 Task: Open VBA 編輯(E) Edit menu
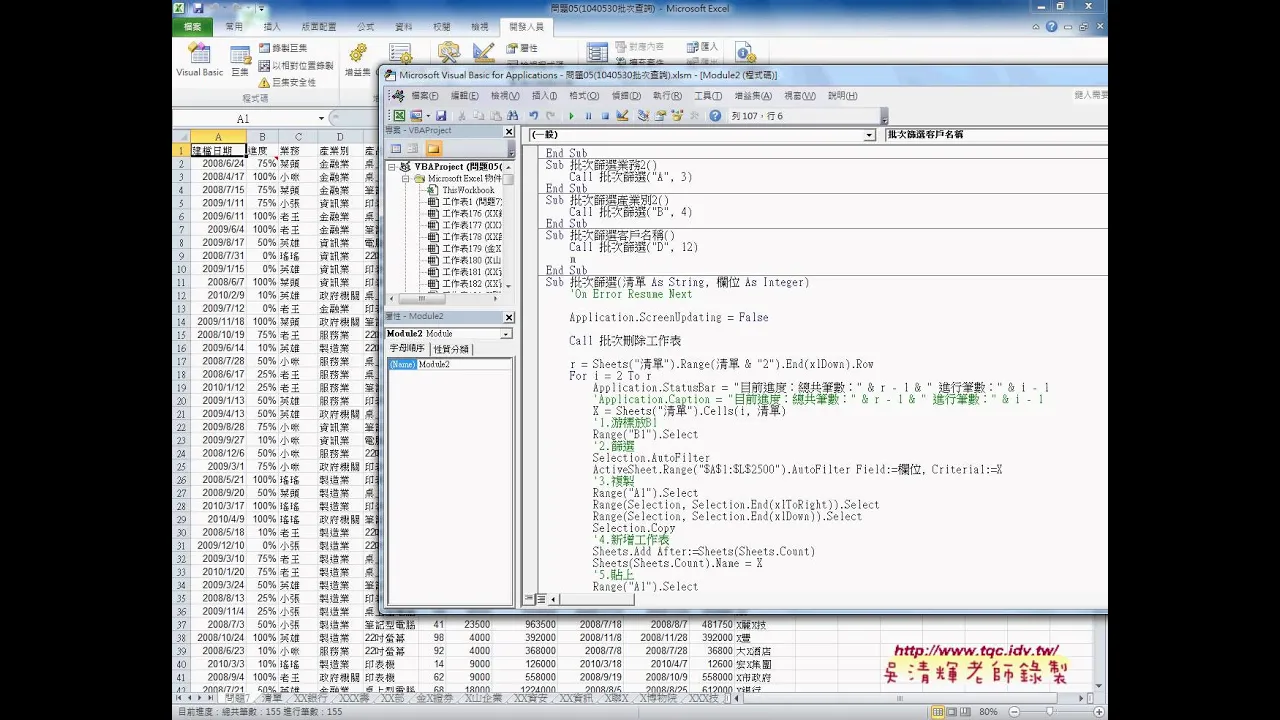pyautogui.click(x=464, y=96)
